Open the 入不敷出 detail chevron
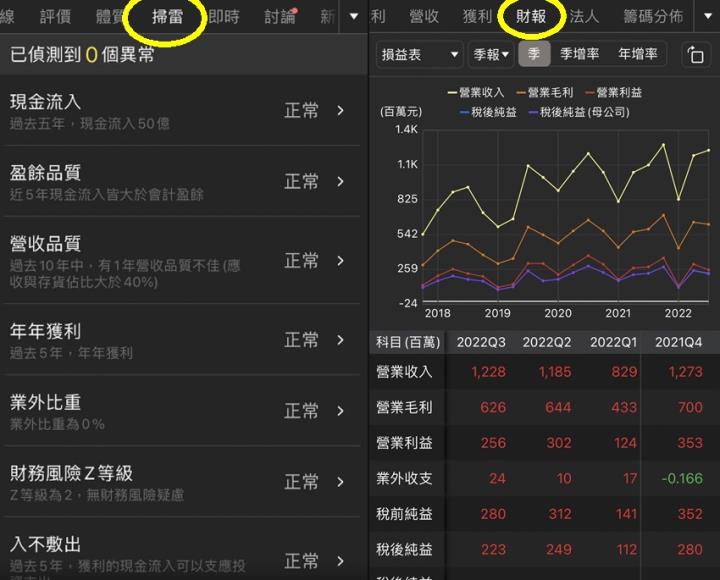This screenshot has width=720, height=580. pos(340,561)
